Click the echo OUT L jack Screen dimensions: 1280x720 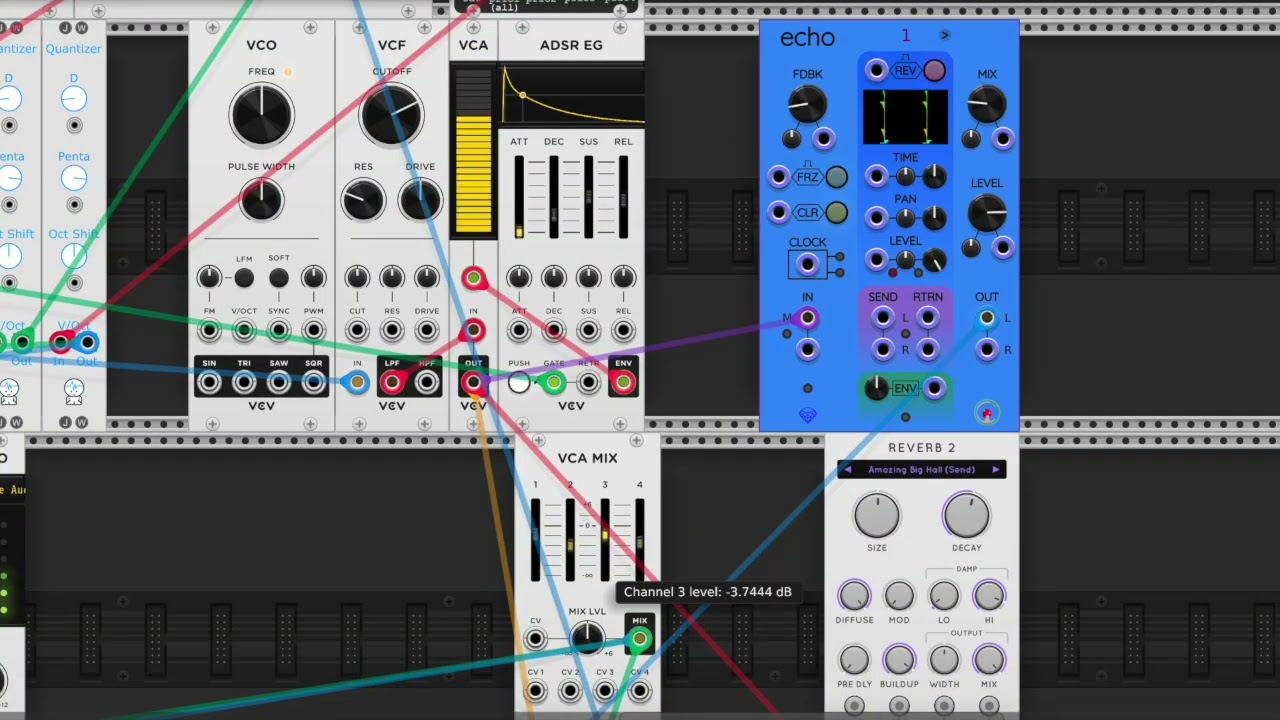coord(987,318)
